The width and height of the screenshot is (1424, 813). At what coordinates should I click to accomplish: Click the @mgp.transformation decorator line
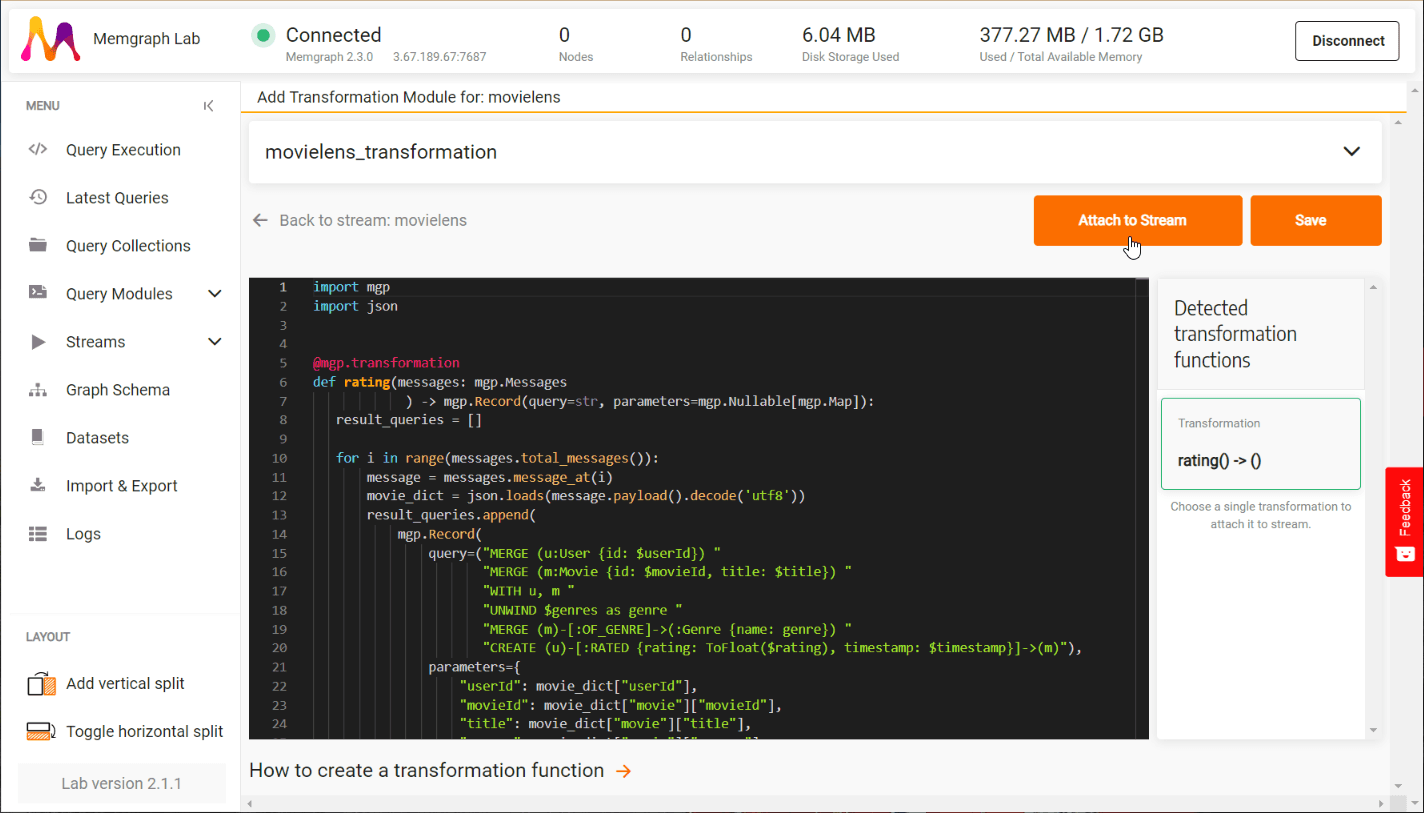point(386,363)
